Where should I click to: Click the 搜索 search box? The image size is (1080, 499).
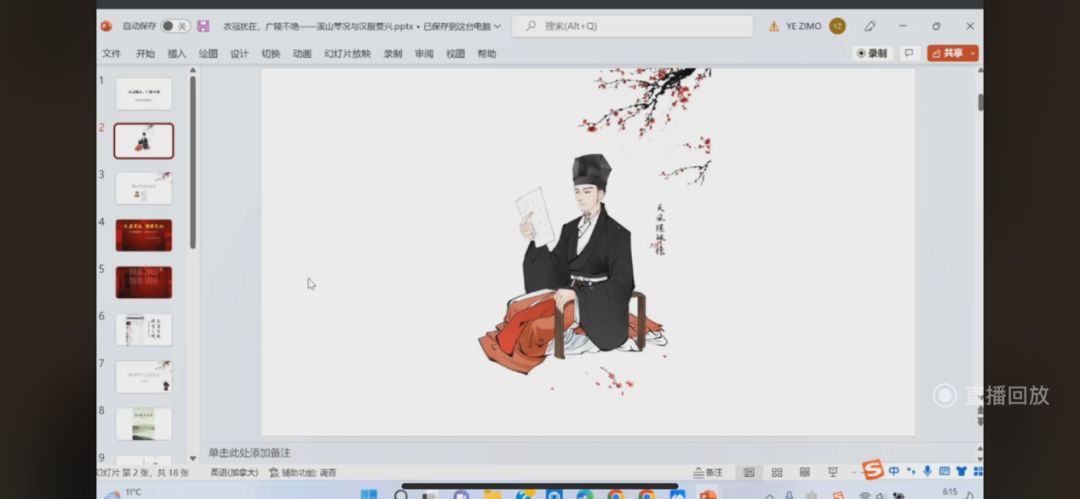pos(632,26)
